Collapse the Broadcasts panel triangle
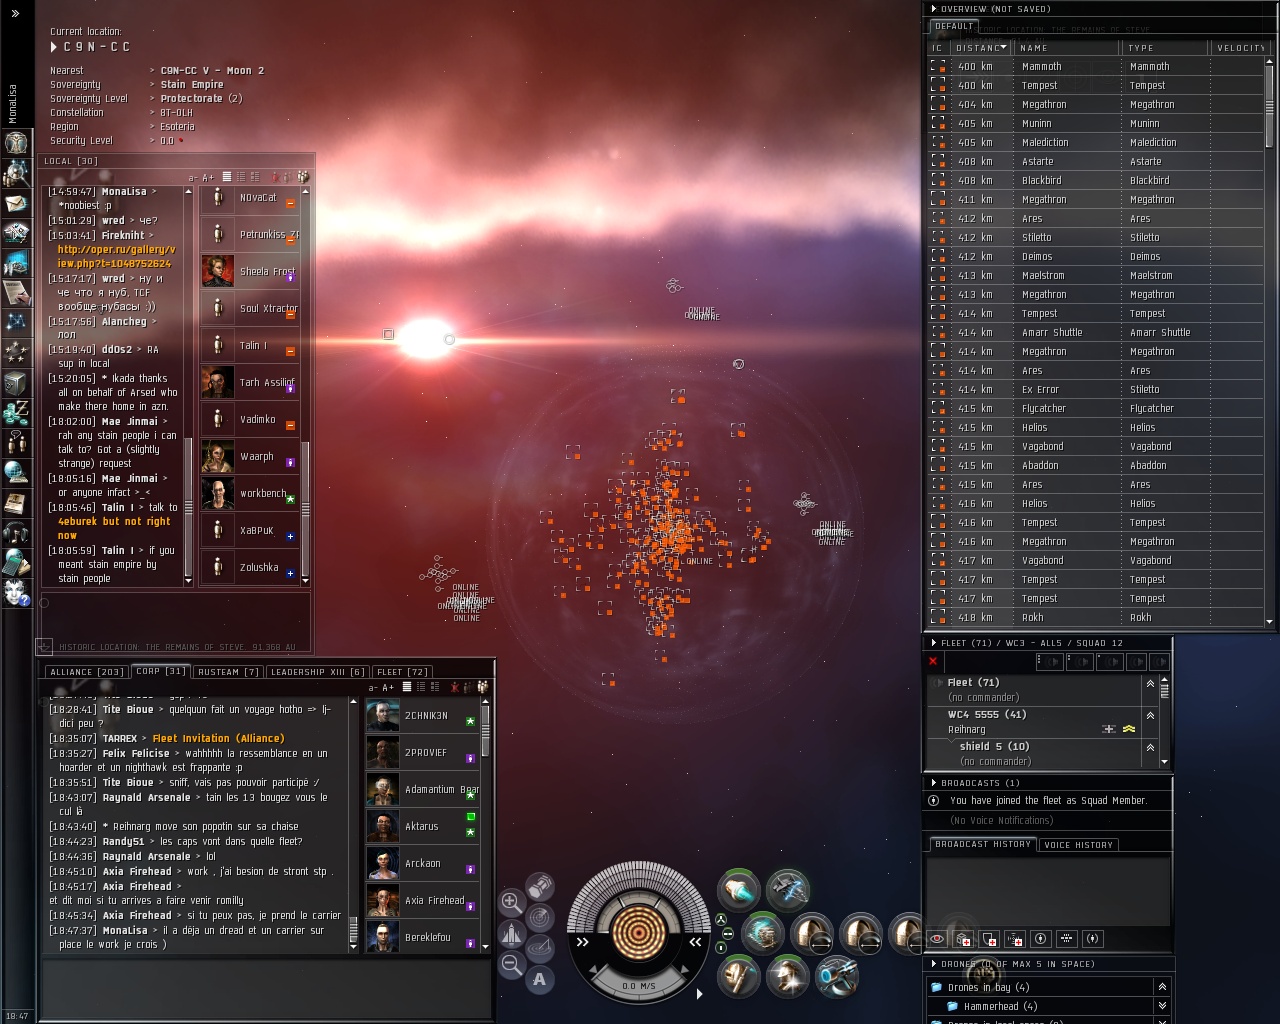Screen dimensions: 1280x1024 click(934, 783)
